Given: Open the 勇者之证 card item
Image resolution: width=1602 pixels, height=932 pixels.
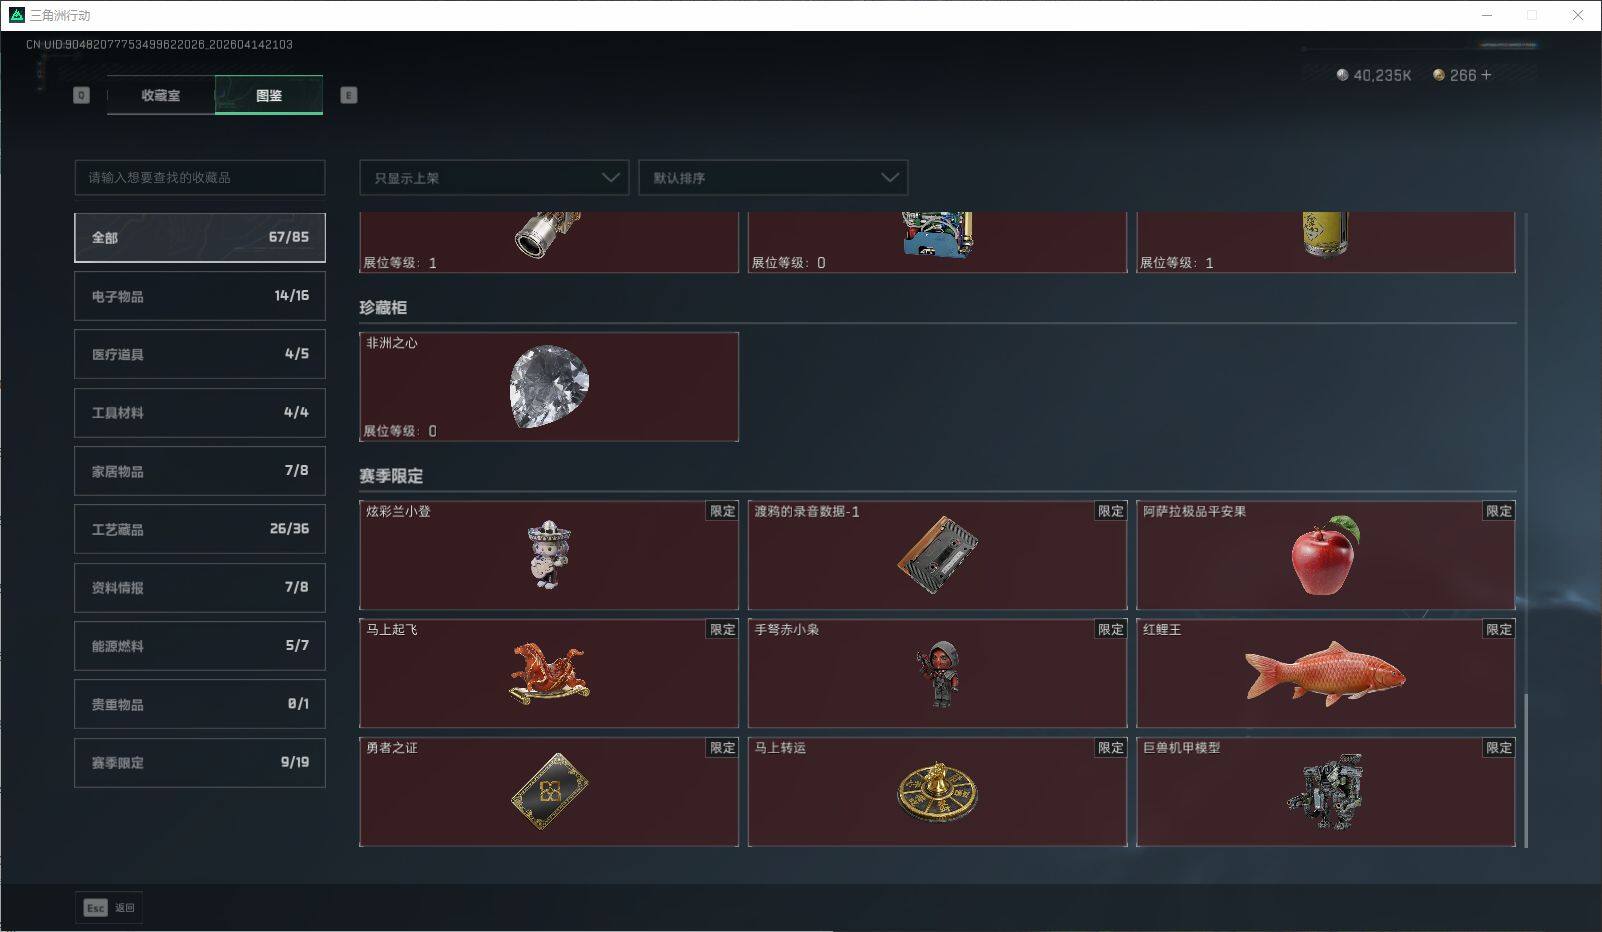Looking at the screenshot, I should pos(549,792).
